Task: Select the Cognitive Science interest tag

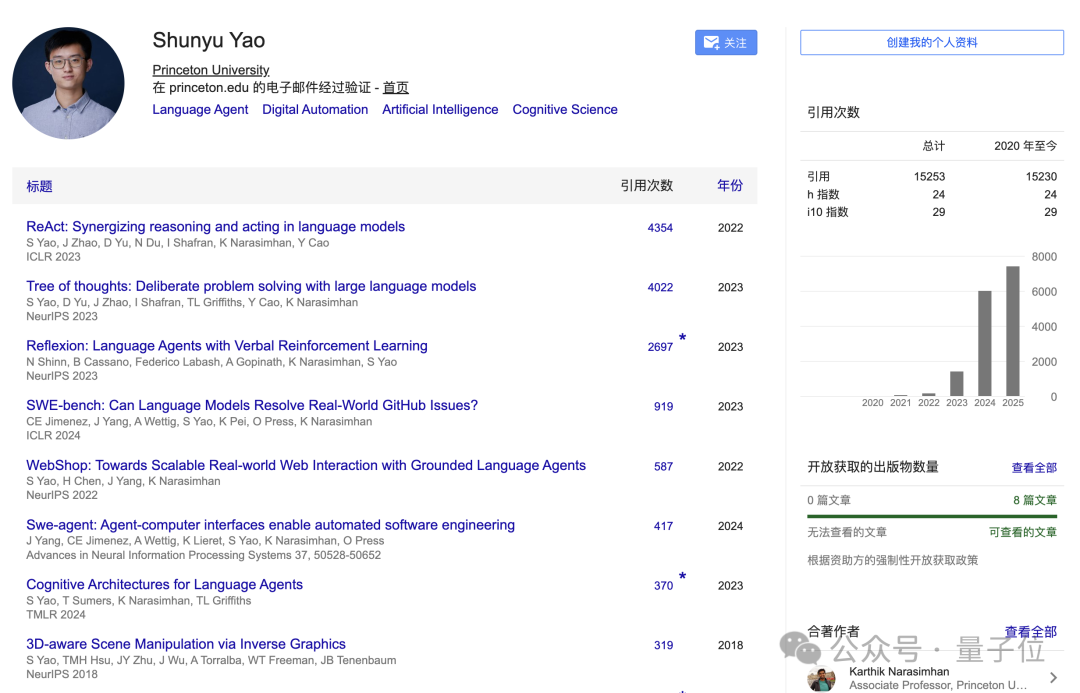Action: tap(565, 110)
